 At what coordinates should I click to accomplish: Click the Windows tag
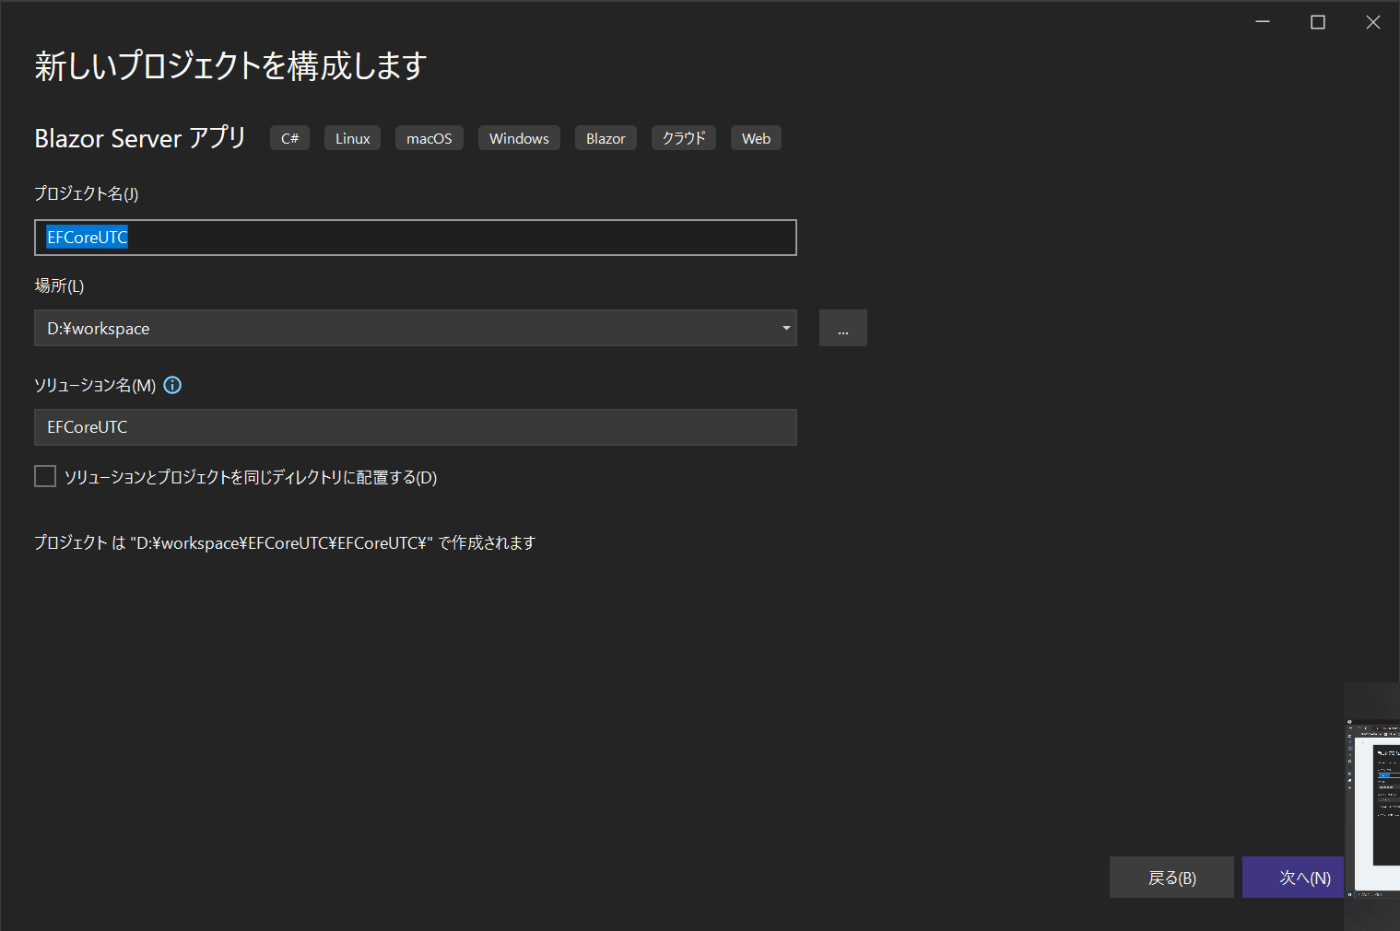coord(519,138)
